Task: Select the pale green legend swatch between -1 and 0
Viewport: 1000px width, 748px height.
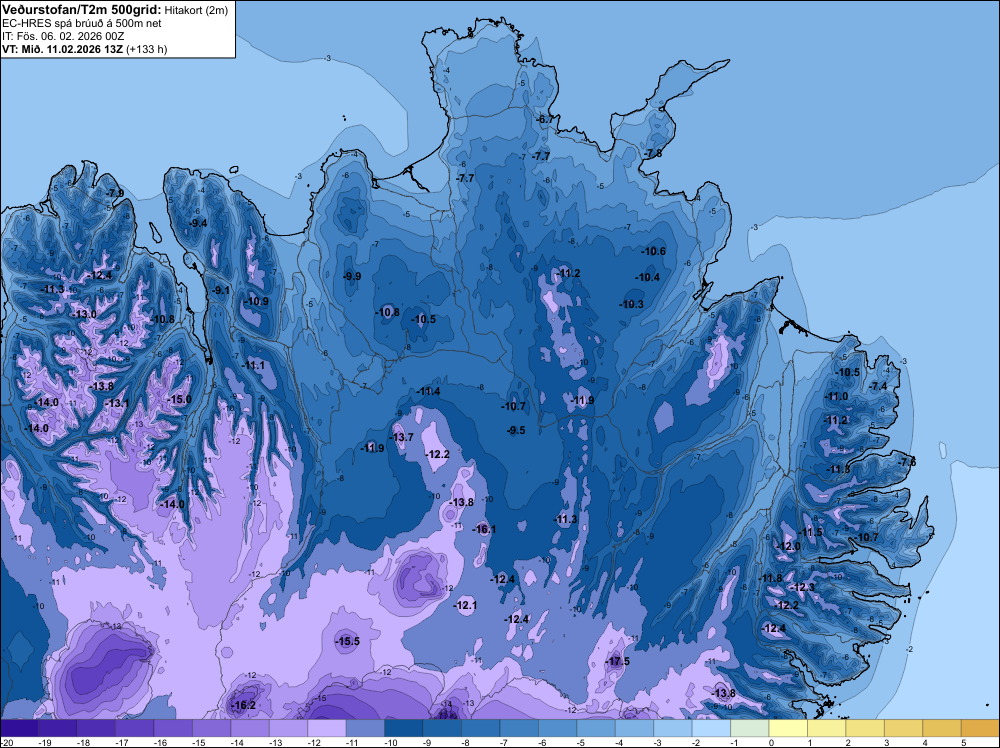Action: [749, 728]
